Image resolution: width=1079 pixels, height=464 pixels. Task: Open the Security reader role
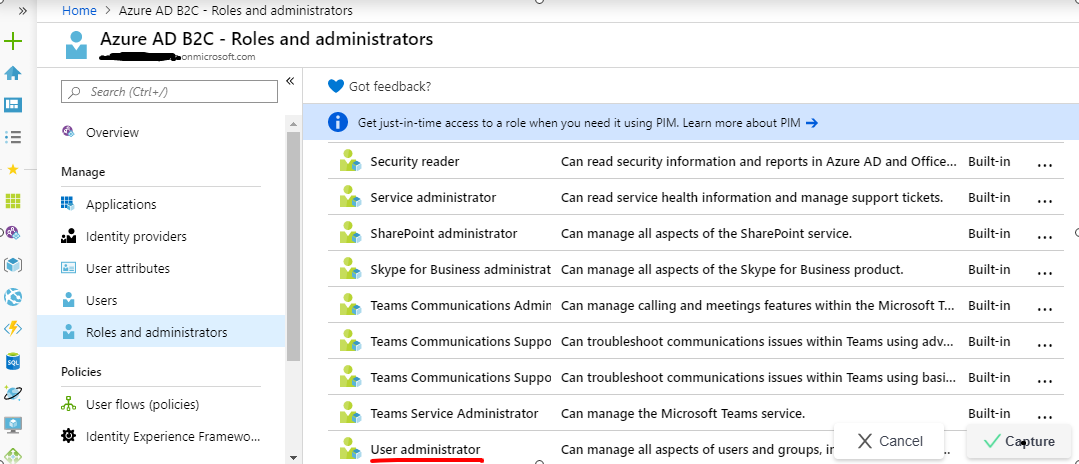pyautogui.click(x=414, y=162)
